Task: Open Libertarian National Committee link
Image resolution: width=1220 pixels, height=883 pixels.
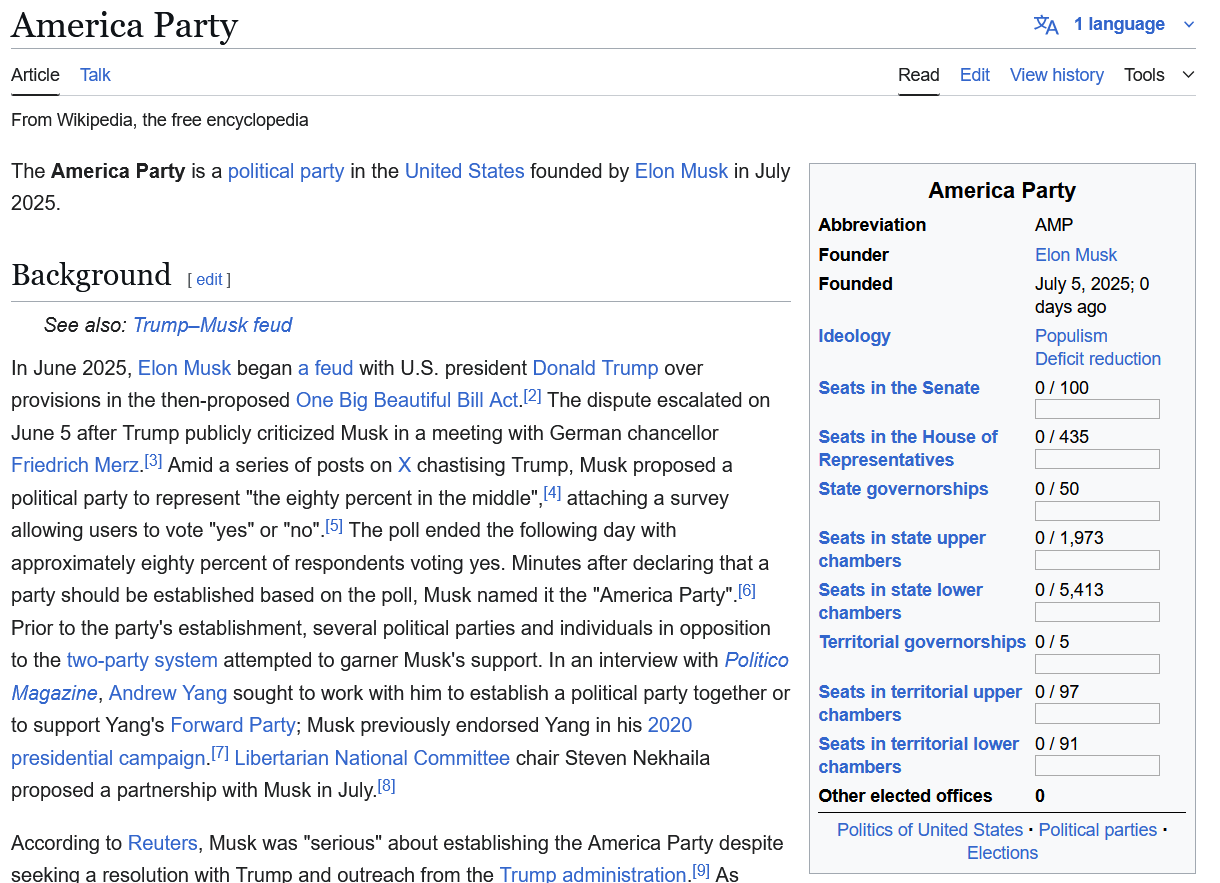Action: coord(372,758)
